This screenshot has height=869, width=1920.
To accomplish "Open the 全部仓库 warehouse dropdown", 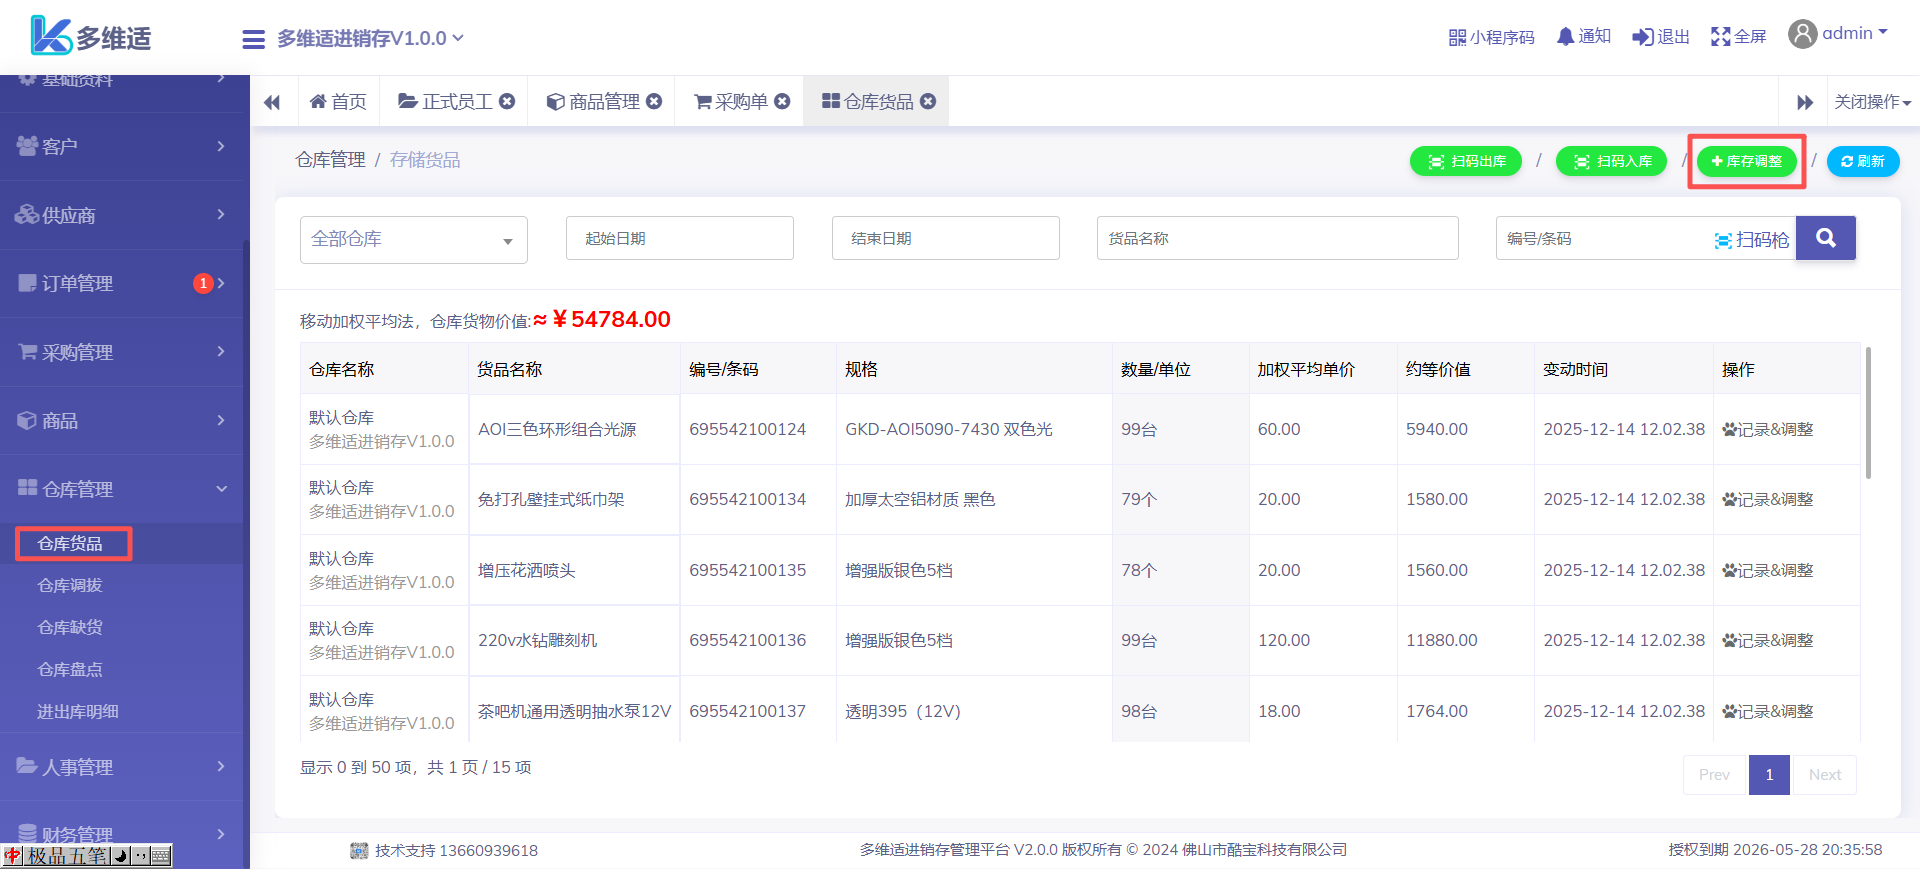I will tap(413, 240).
